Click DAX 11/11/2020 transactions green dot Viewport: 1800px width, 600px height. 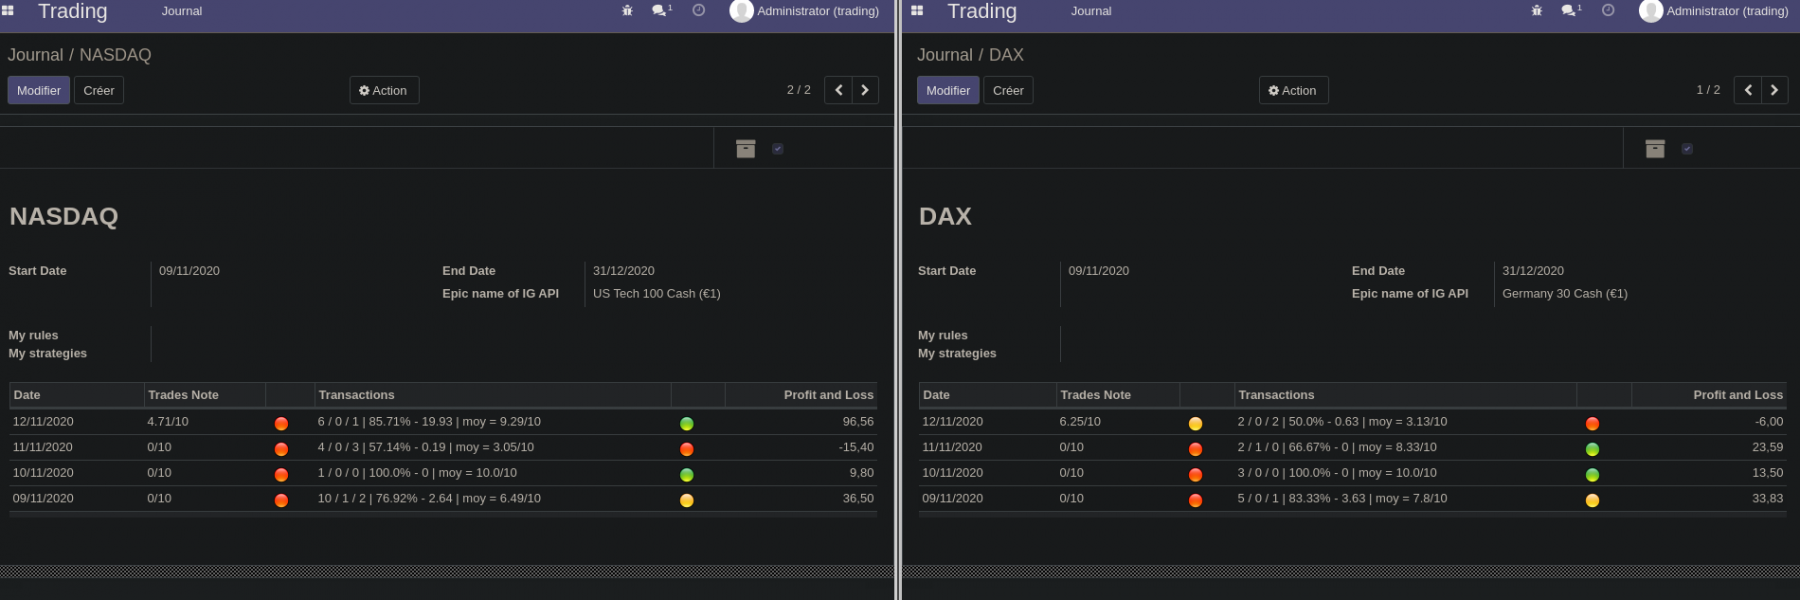[x=1592, y=449]
